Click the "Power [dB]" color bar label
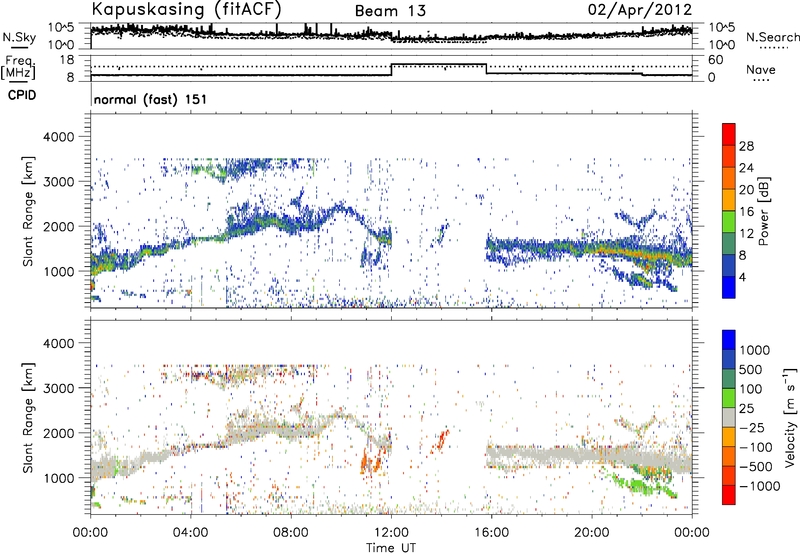 coord(764,211)
